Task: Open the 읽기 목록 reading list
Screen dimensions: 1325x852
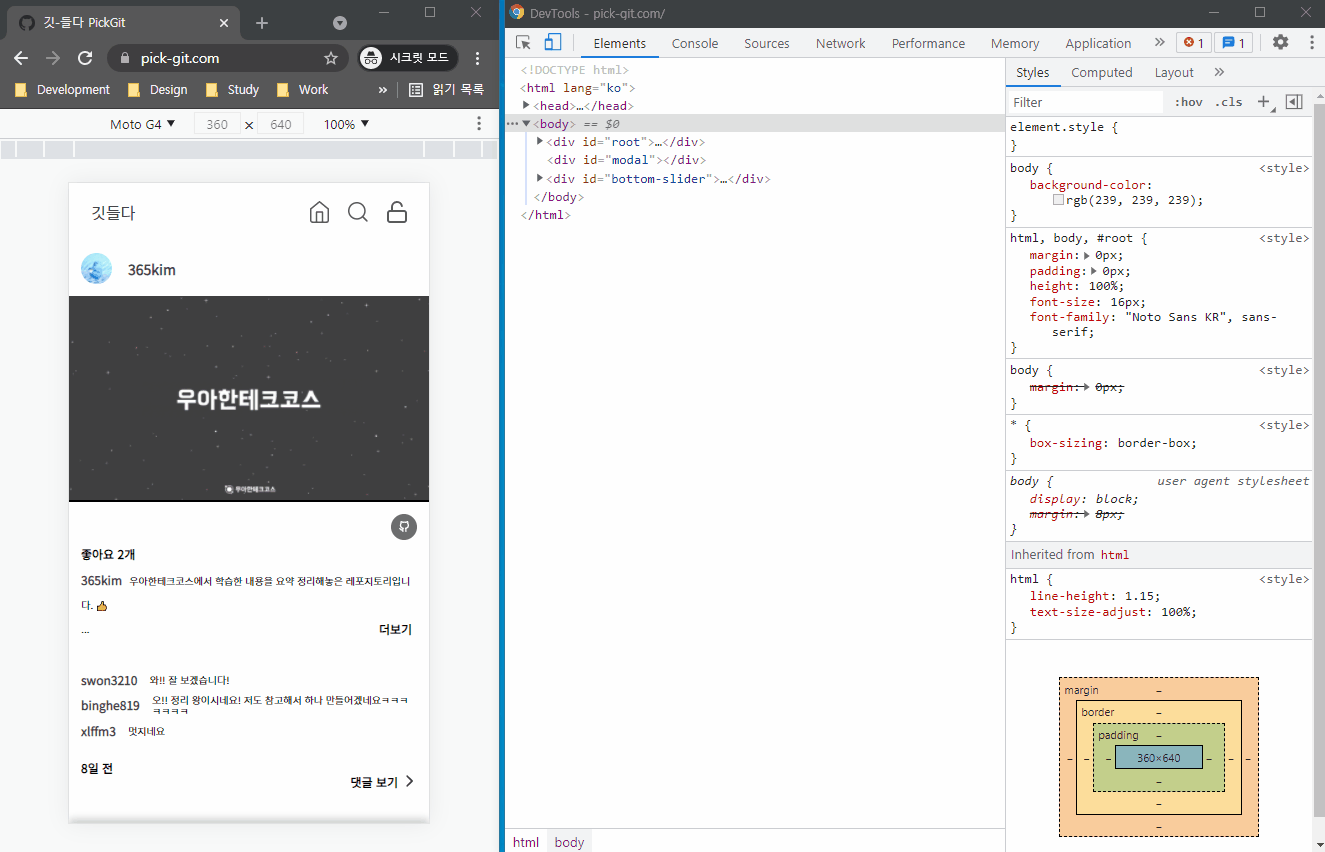Action: click(x=446, y=89)
